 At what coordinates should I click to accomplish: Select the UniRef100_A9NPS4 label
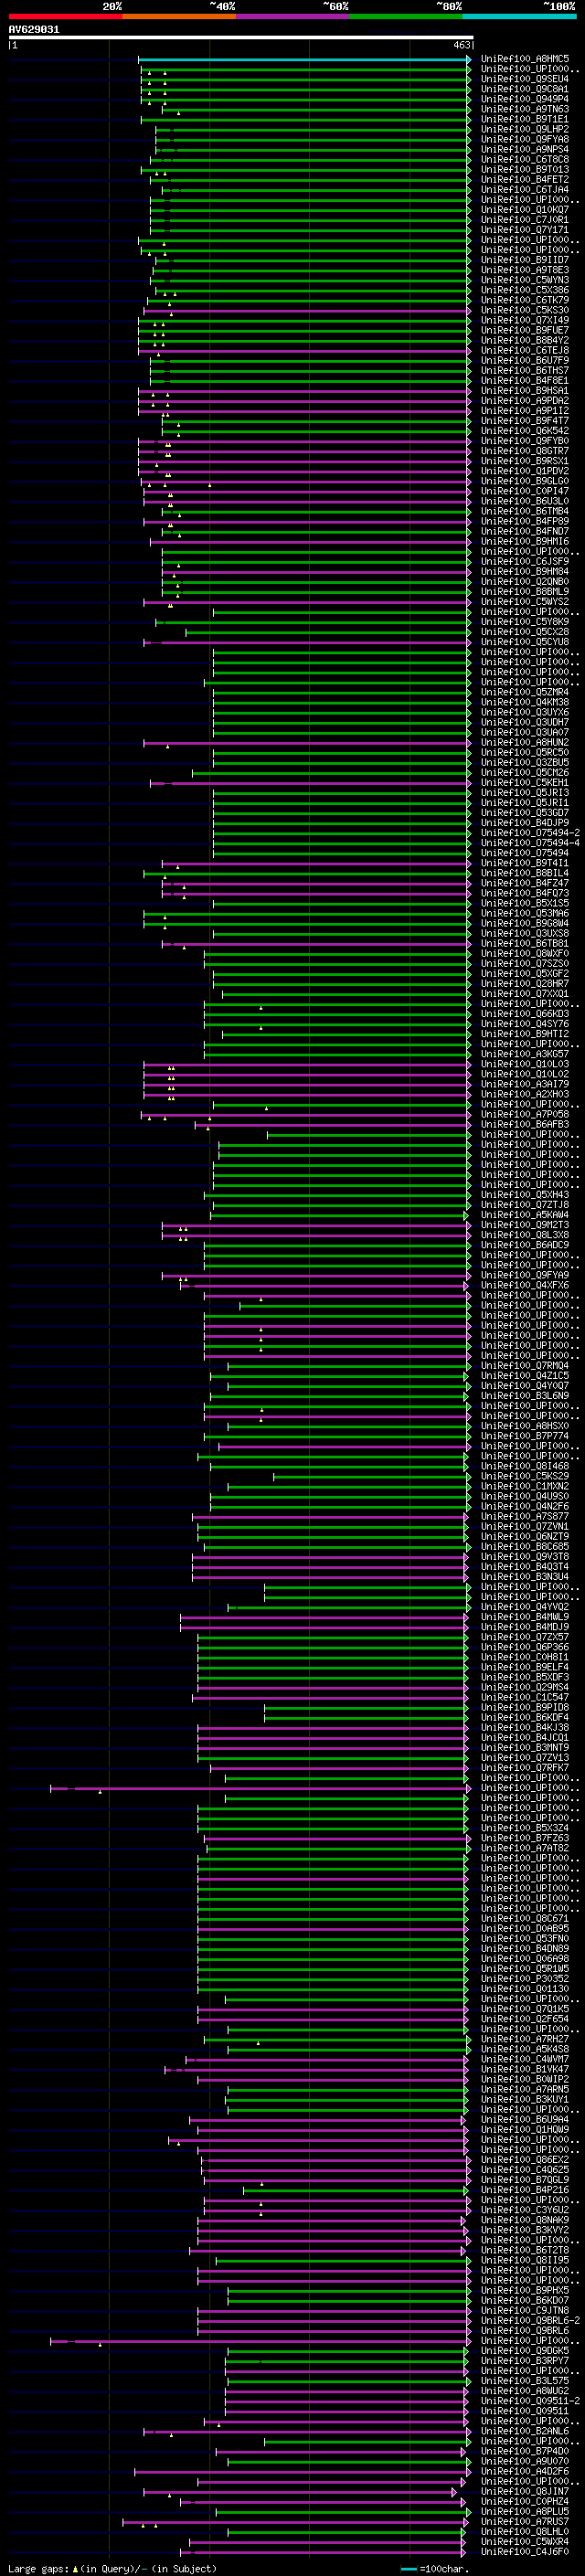525,149
